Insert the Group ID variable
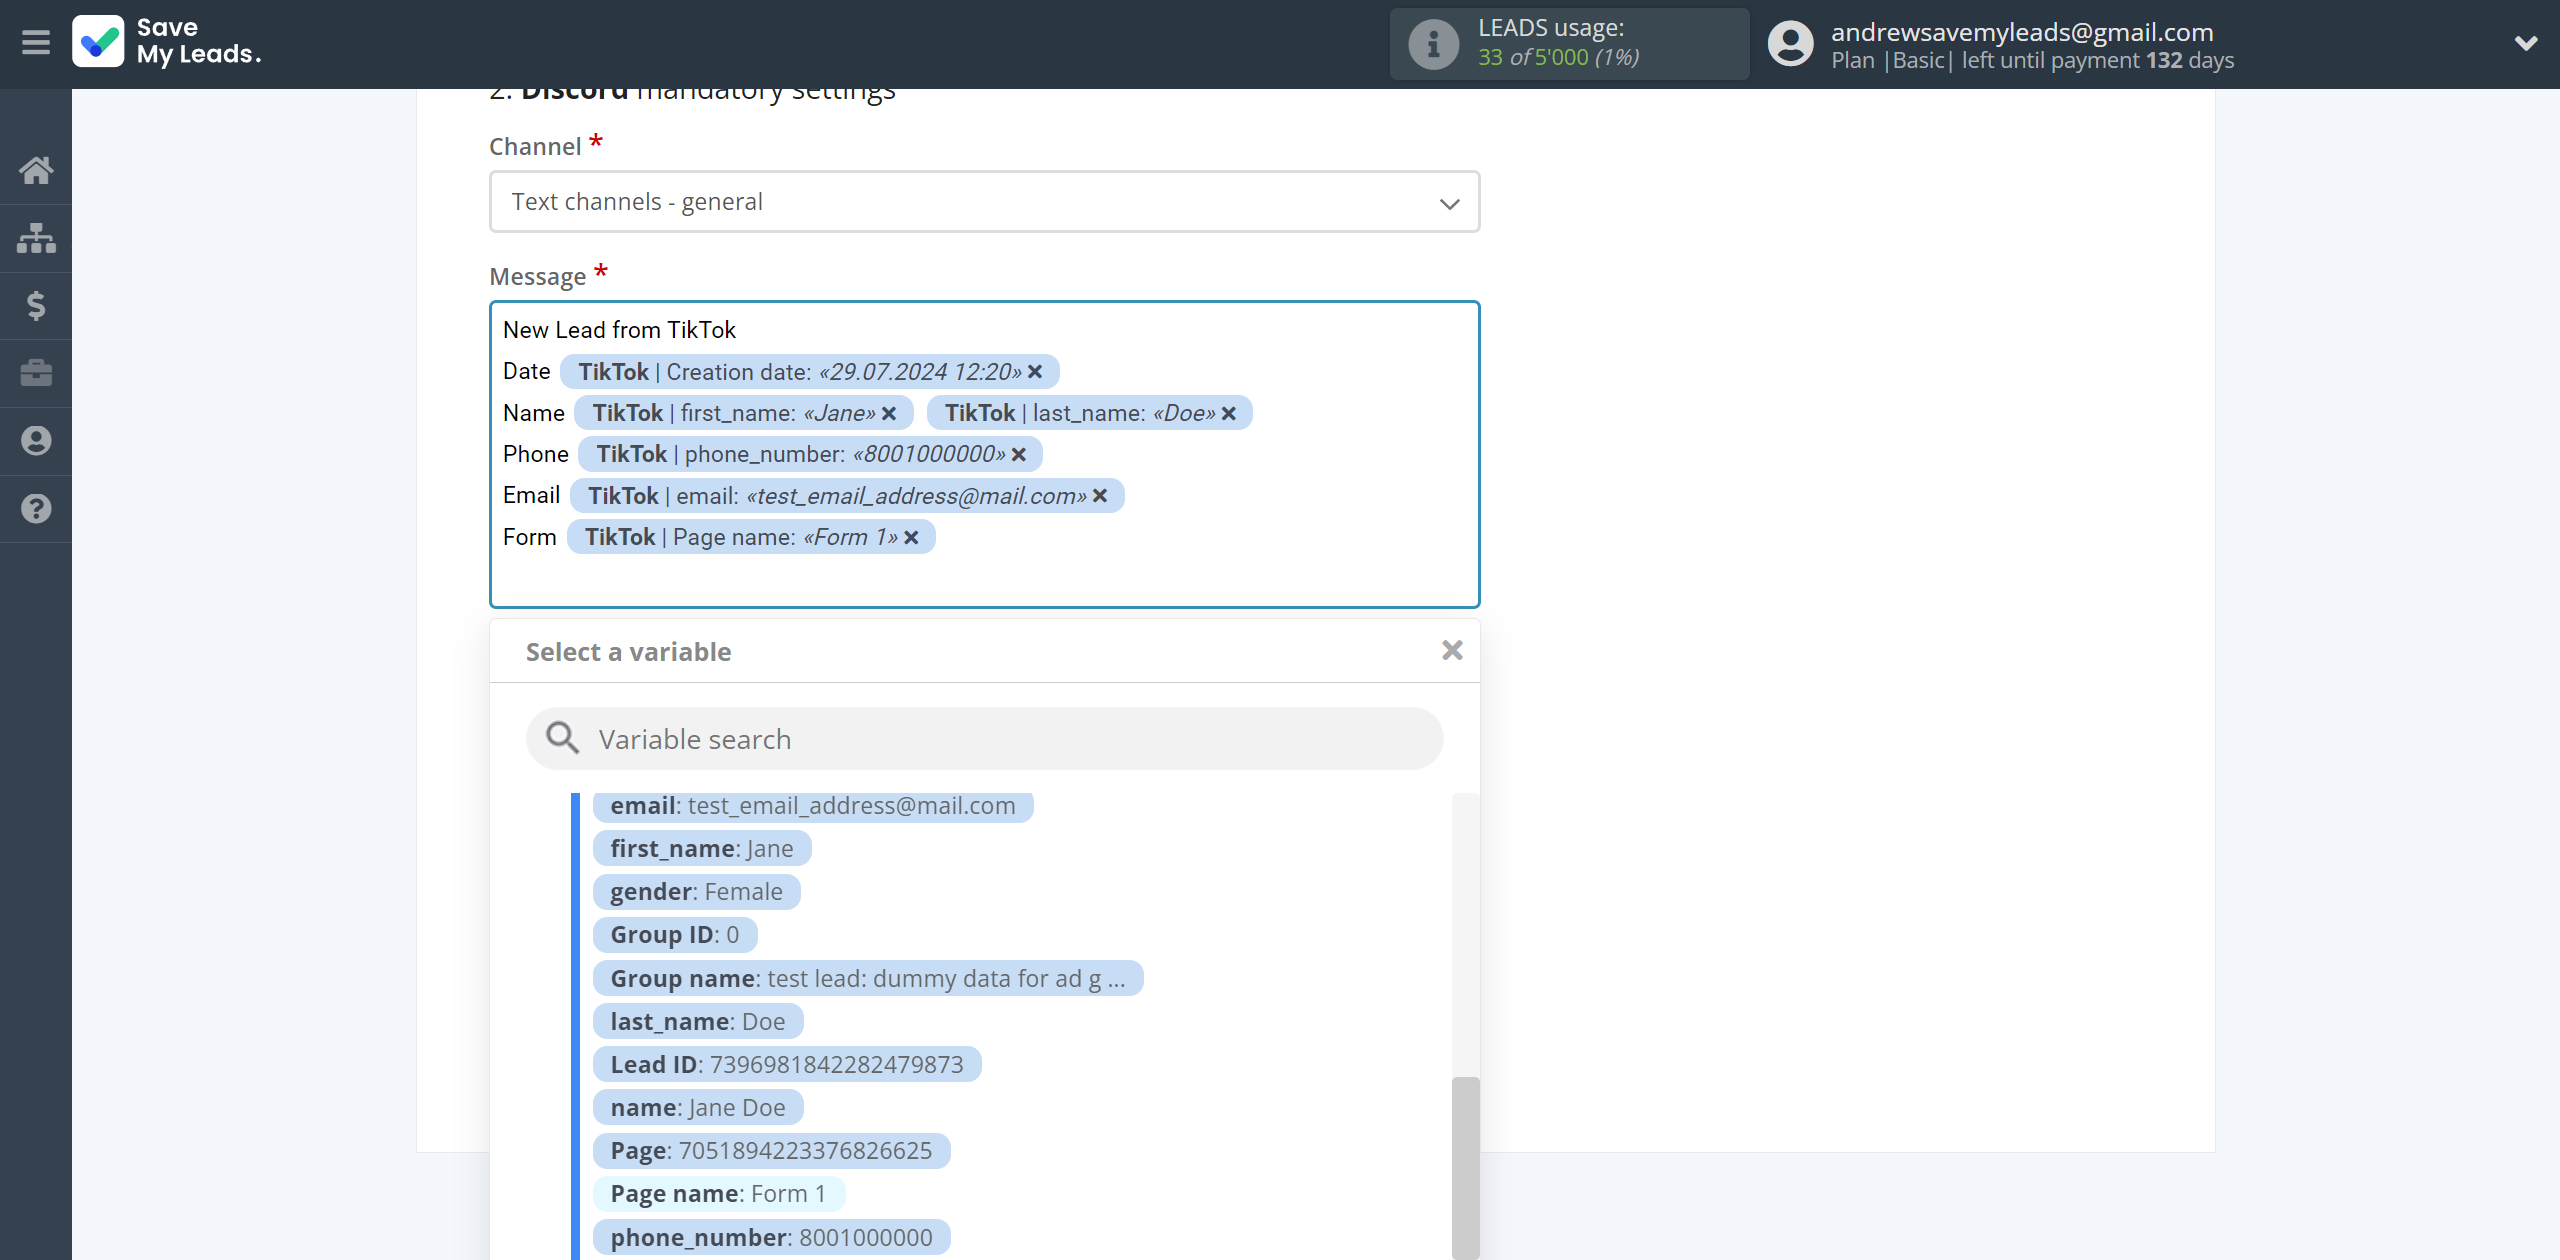 [x=675, y=935]
